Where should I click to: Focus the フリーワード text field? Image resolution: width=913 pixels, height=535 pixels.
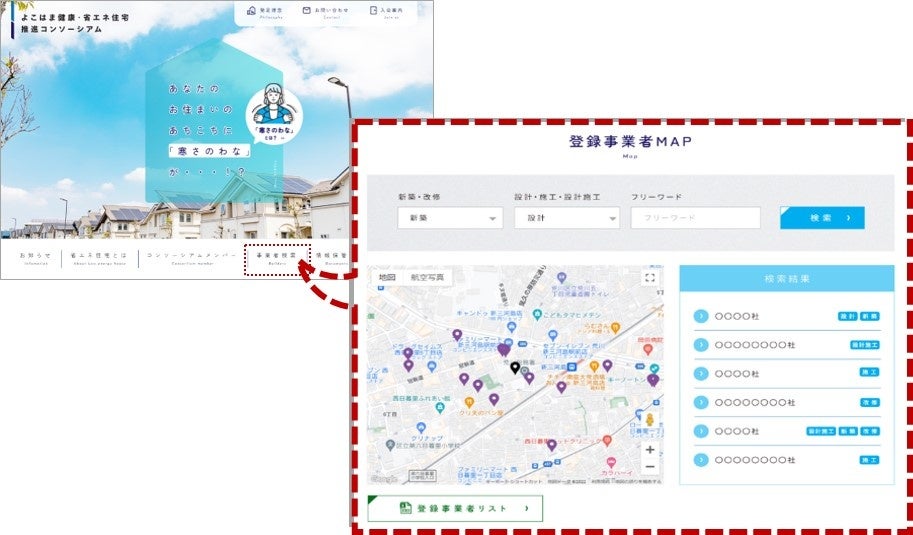click(695, 218)
